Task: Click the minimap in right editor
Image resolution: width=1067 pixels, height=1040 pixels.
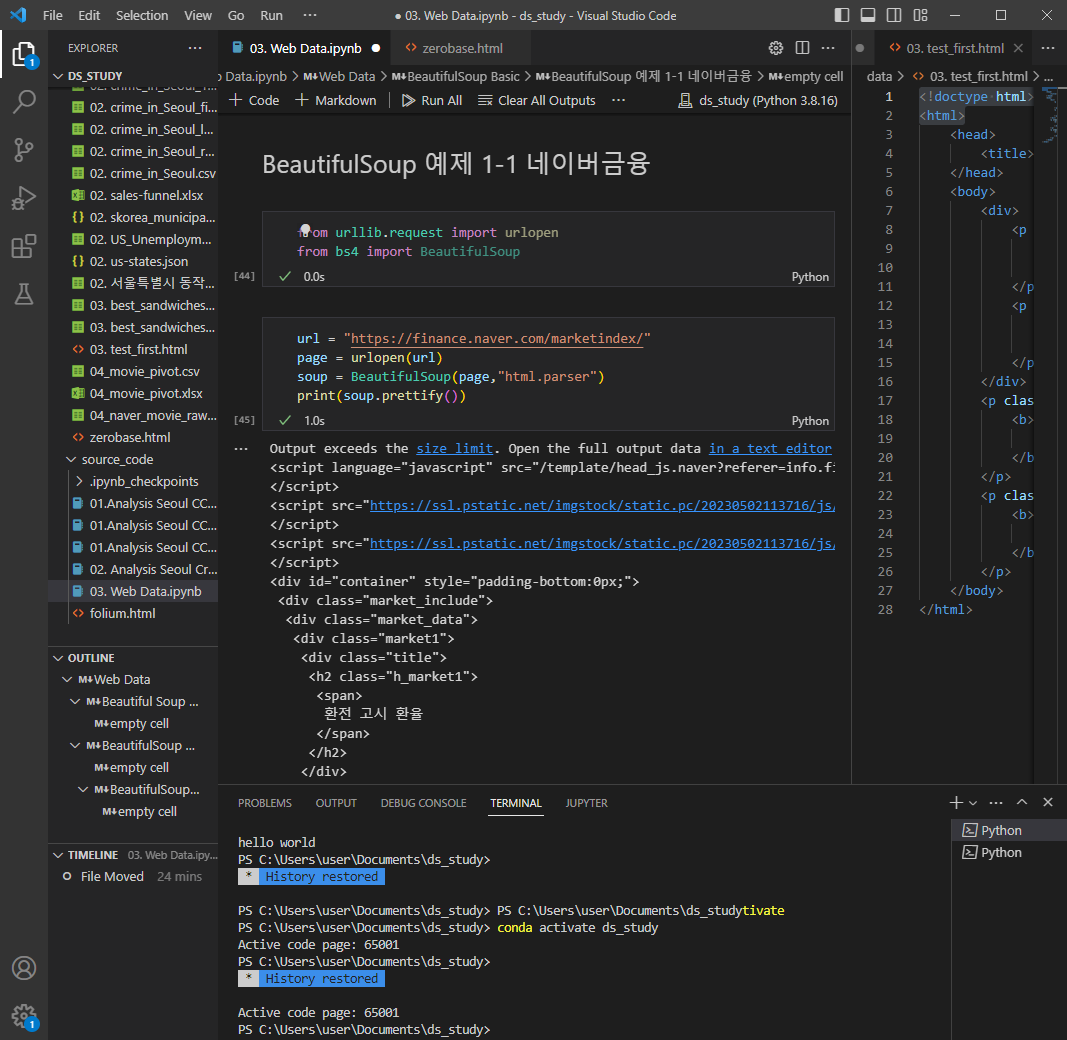Action: (x=1051, y=116)
